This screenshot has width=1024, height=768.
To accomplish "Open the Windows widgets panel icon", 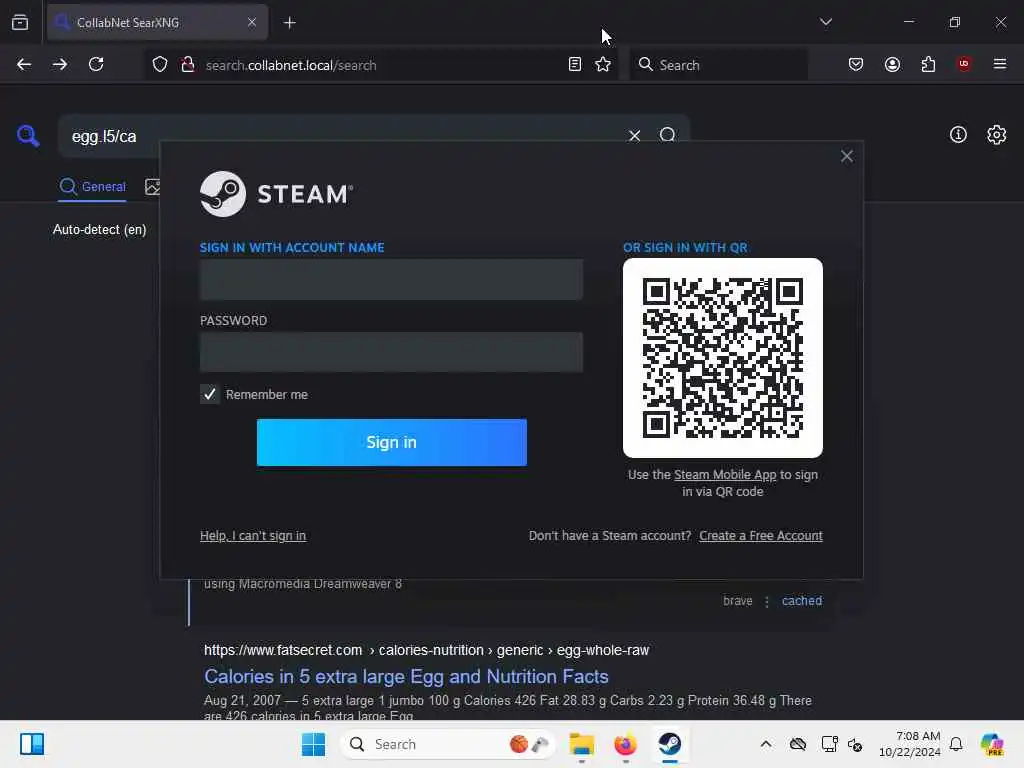I will click(x=32, y=744).
